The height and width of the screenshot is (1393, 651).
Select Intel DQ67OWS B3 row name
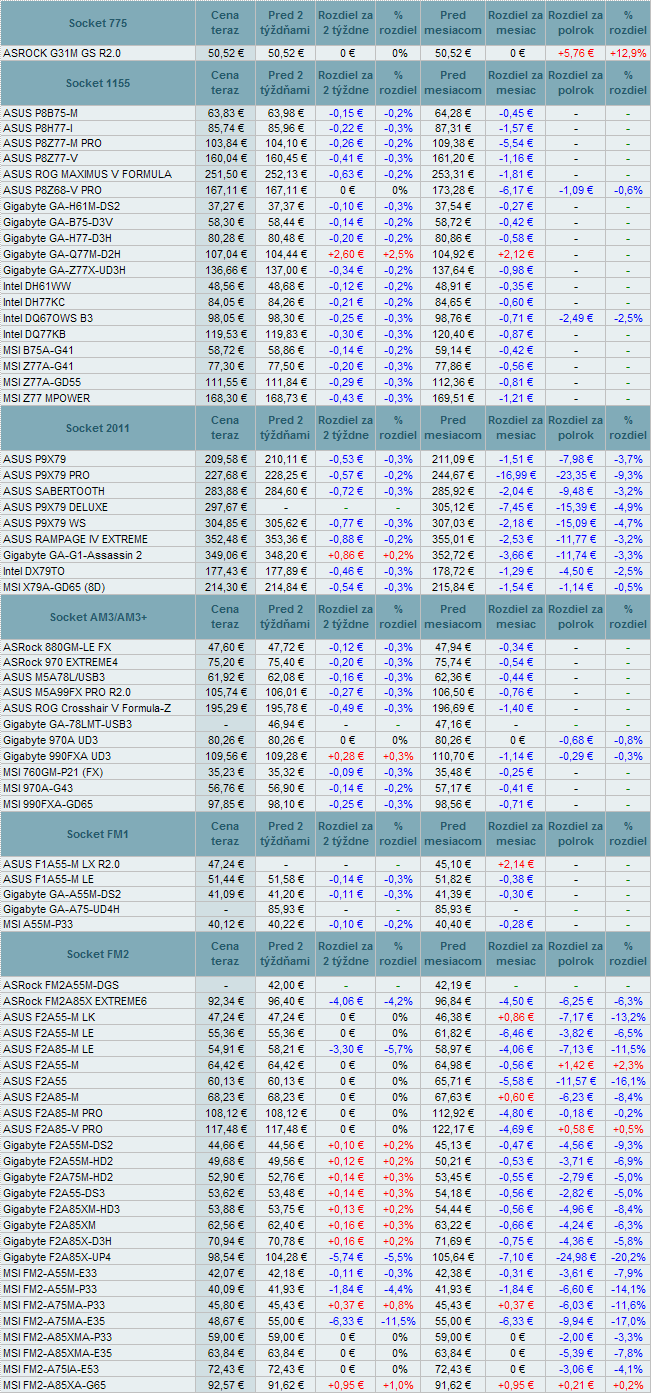coord(48,318)
